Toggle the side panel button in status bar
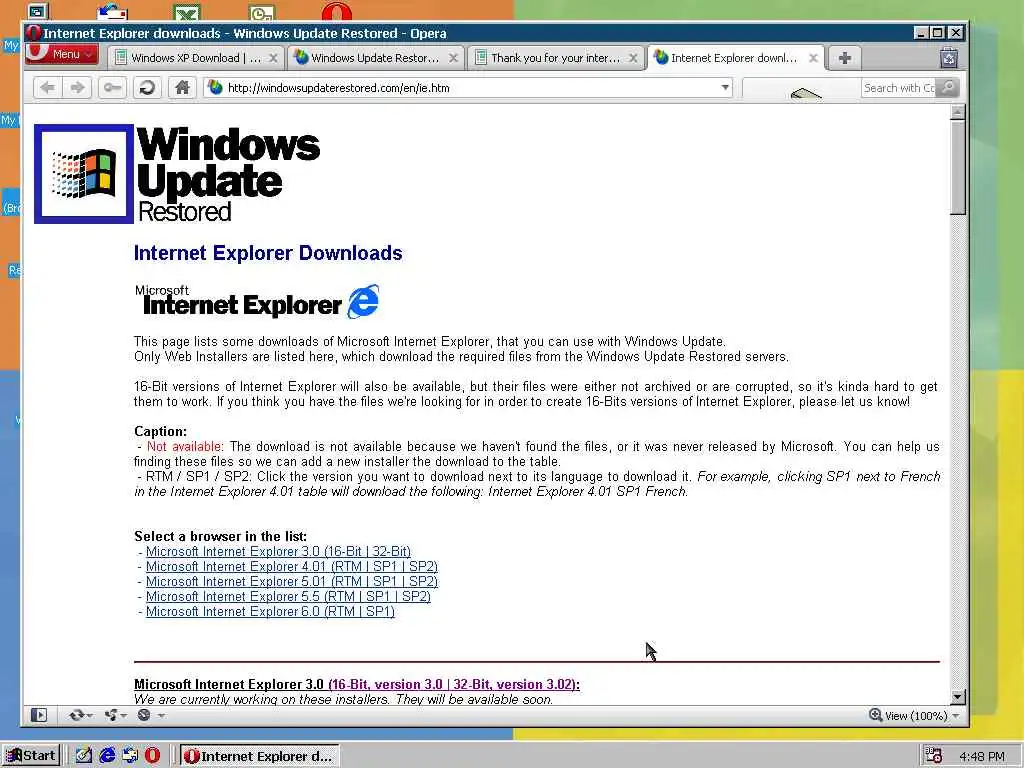The image size is (1024, 768). click(x=39, y=715)
